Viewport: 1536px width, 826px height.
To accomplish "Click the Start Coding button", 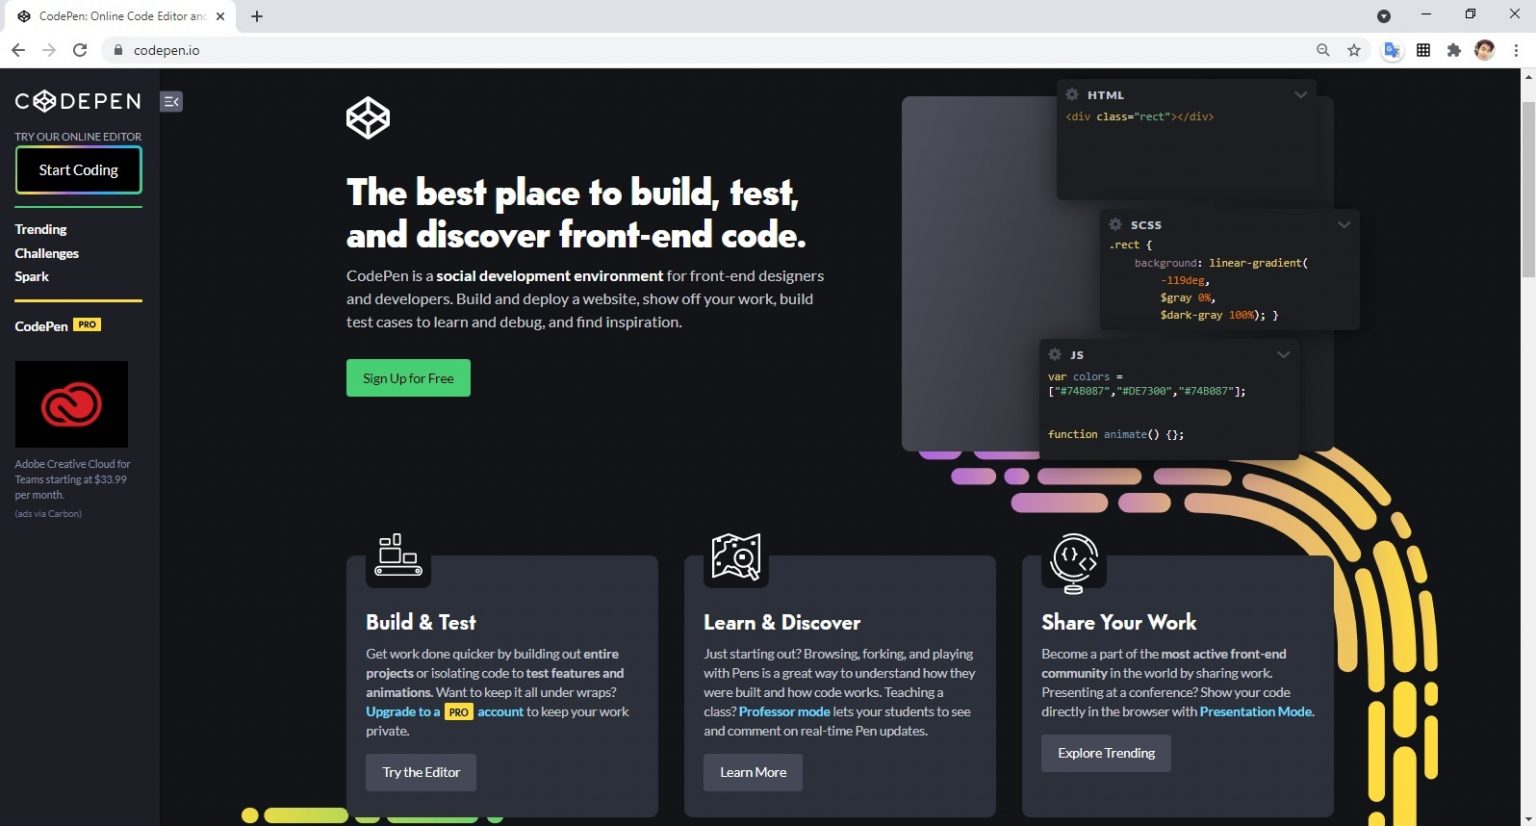I will pyautogui.click(x=78, y=170).
